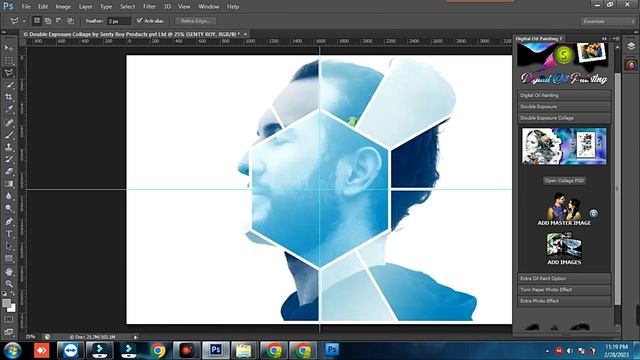This screenshot has height=360, width=640.
Task: Select the Crop tool
Action: (x=9, y=97)
